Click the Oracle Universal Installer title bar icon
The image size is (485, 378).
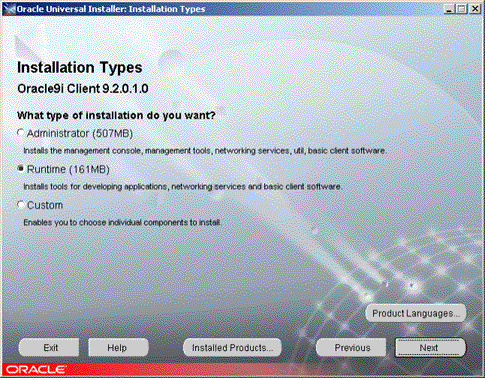click(x=9, y=9)
